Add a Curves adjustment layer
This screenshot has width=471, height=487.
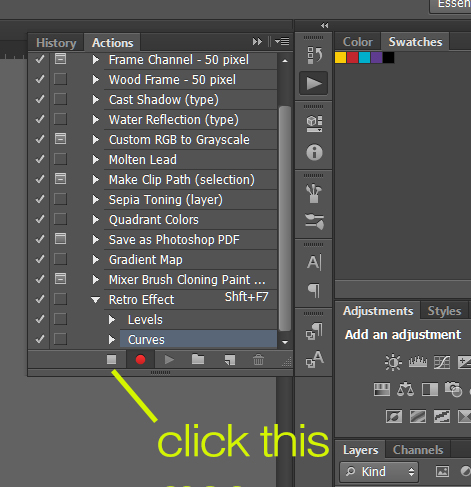(x=442, y=362)
